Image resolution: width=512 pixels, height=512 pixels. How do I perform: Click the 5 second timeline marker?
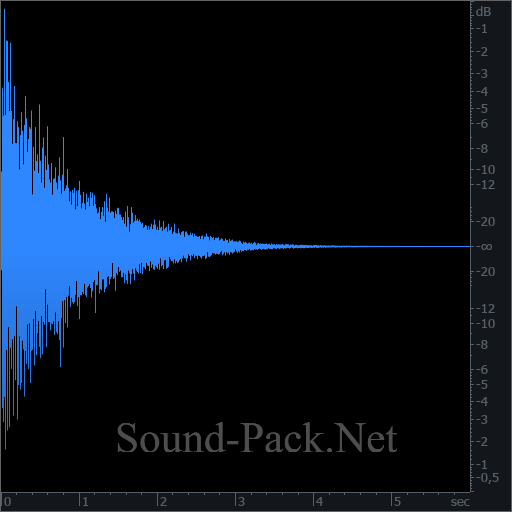(397, 502)
